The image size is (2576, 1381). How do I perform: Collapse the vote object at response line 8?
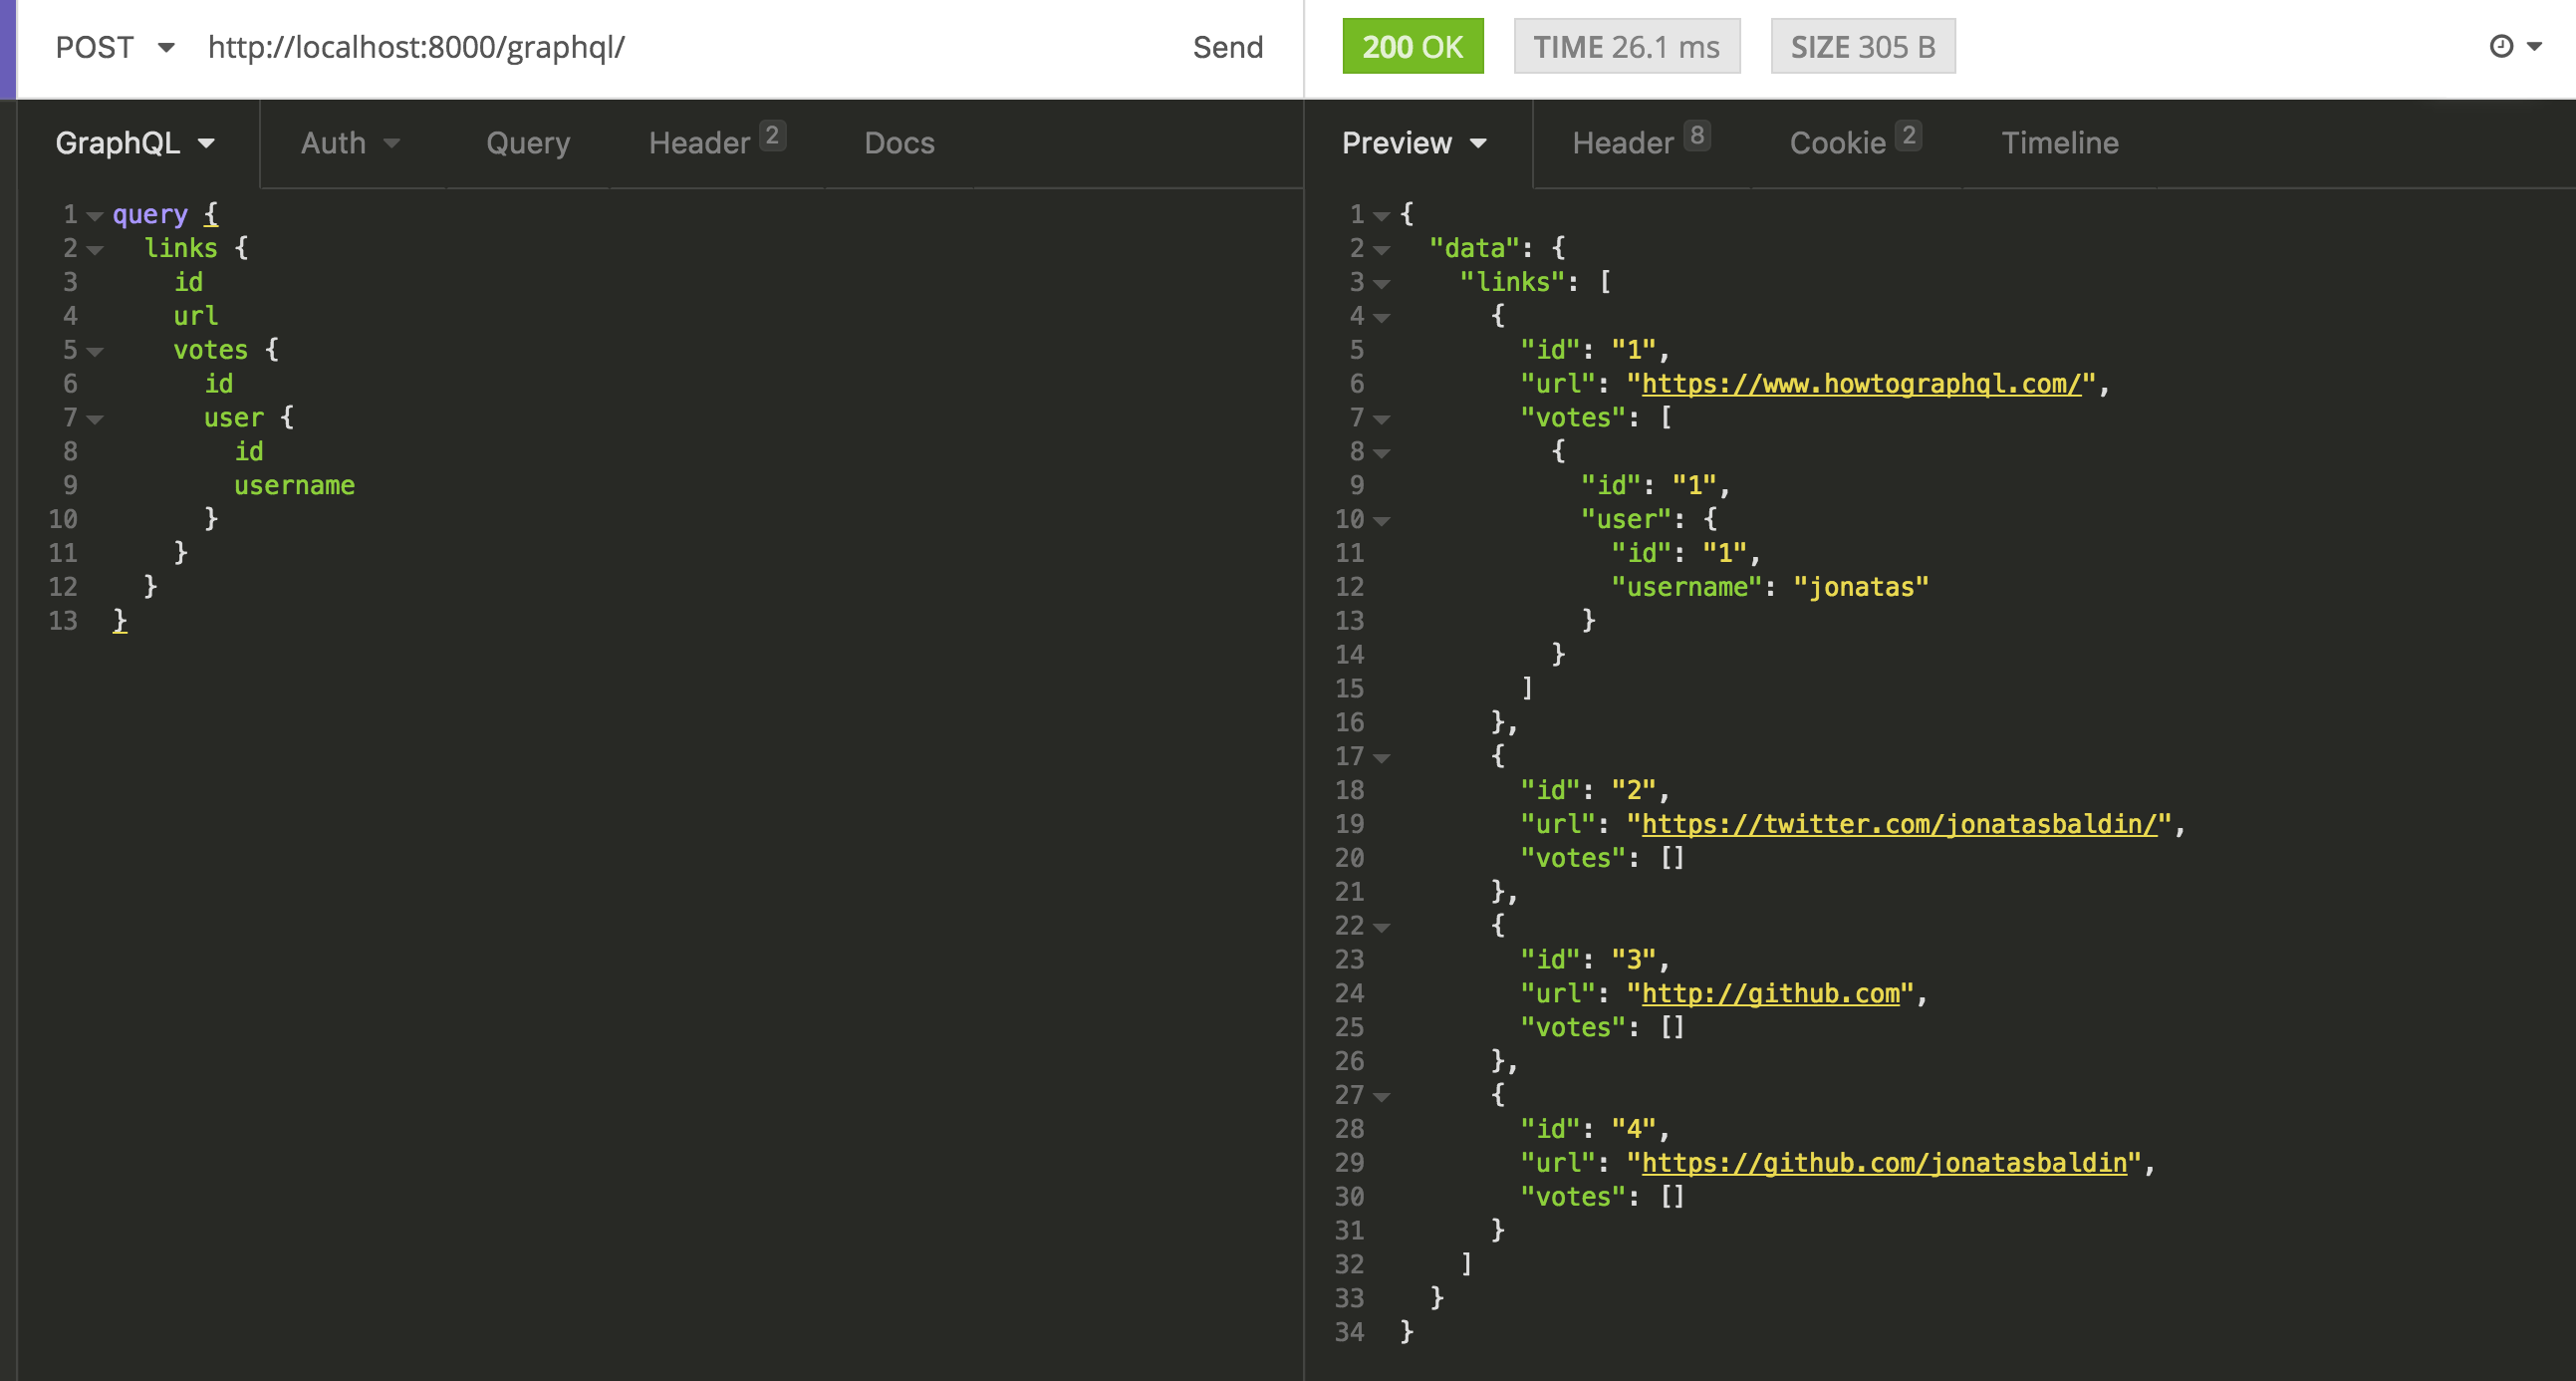point(1381,454)
